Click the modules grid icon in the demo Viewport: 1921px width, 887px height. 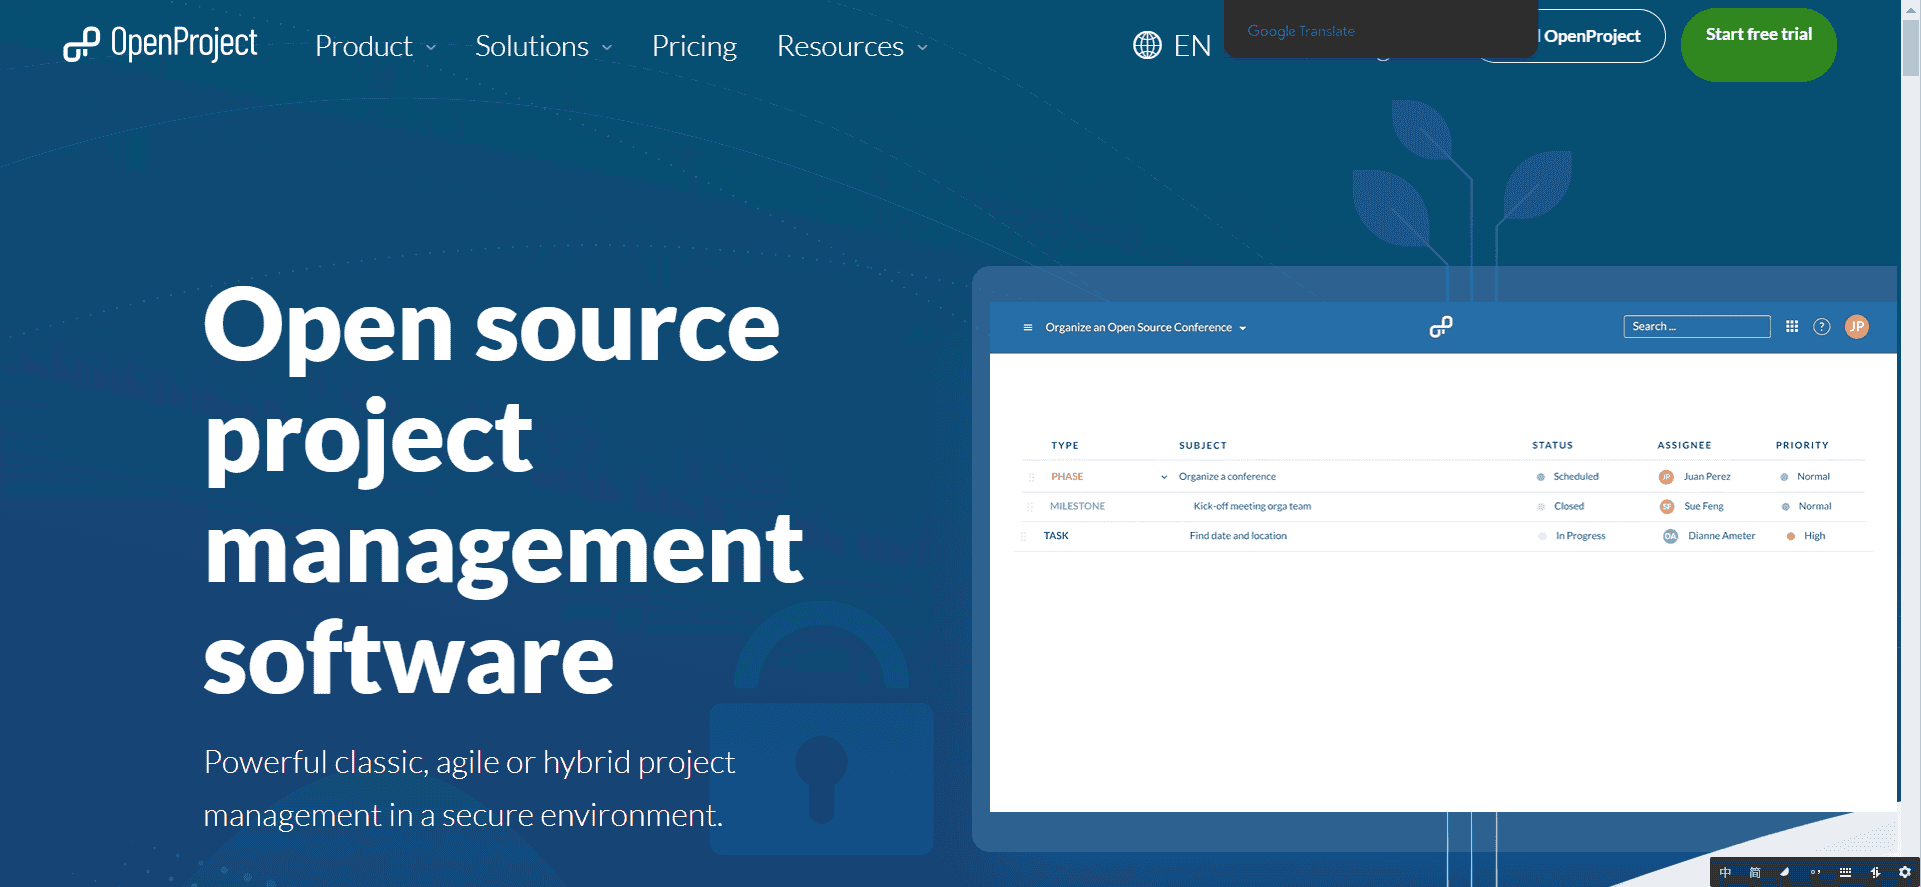point(1792,327)
